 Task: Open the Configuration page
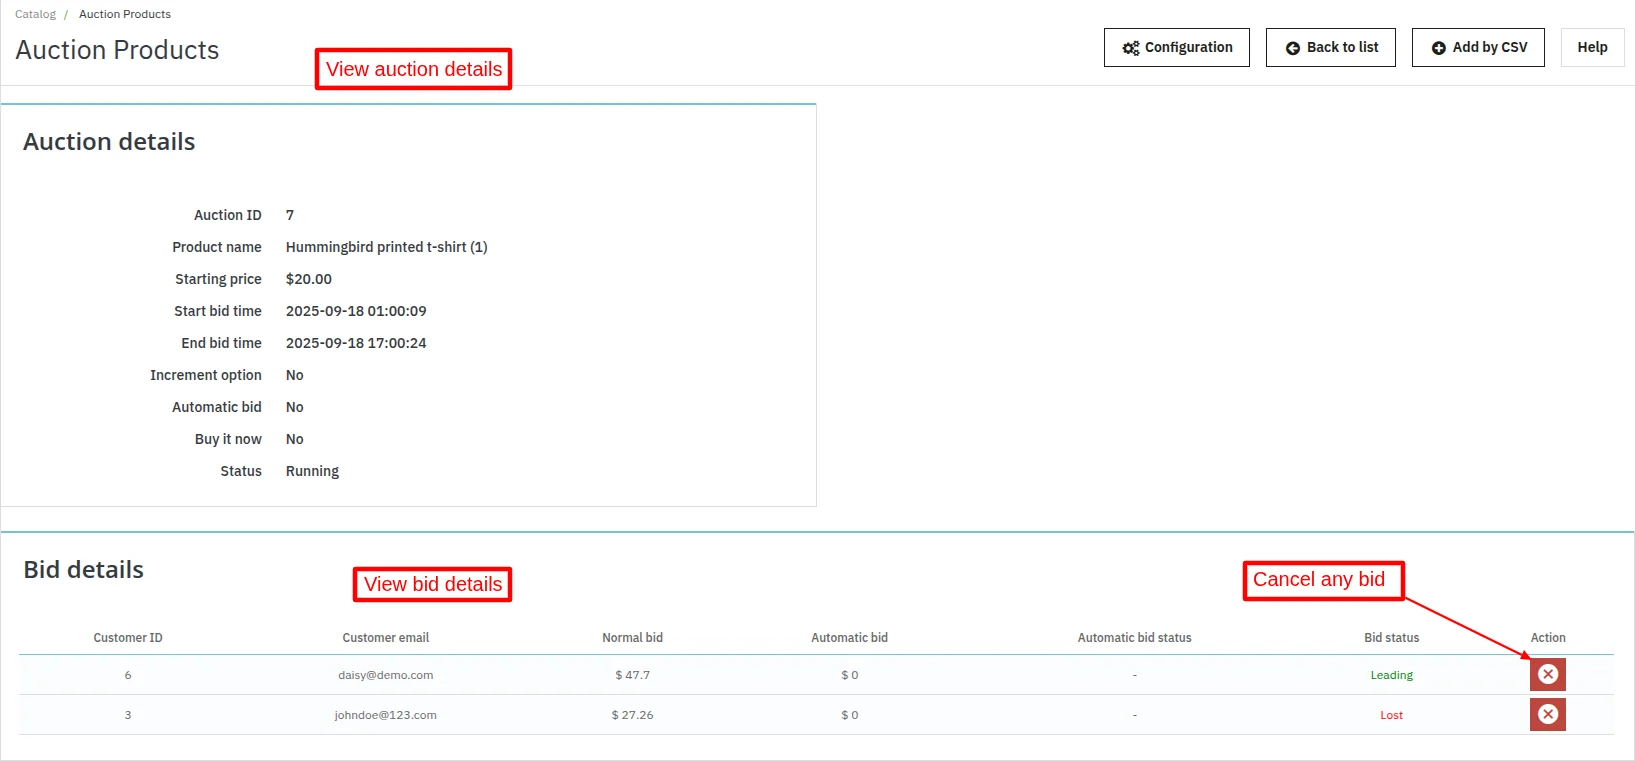(x=1177, y=47)
